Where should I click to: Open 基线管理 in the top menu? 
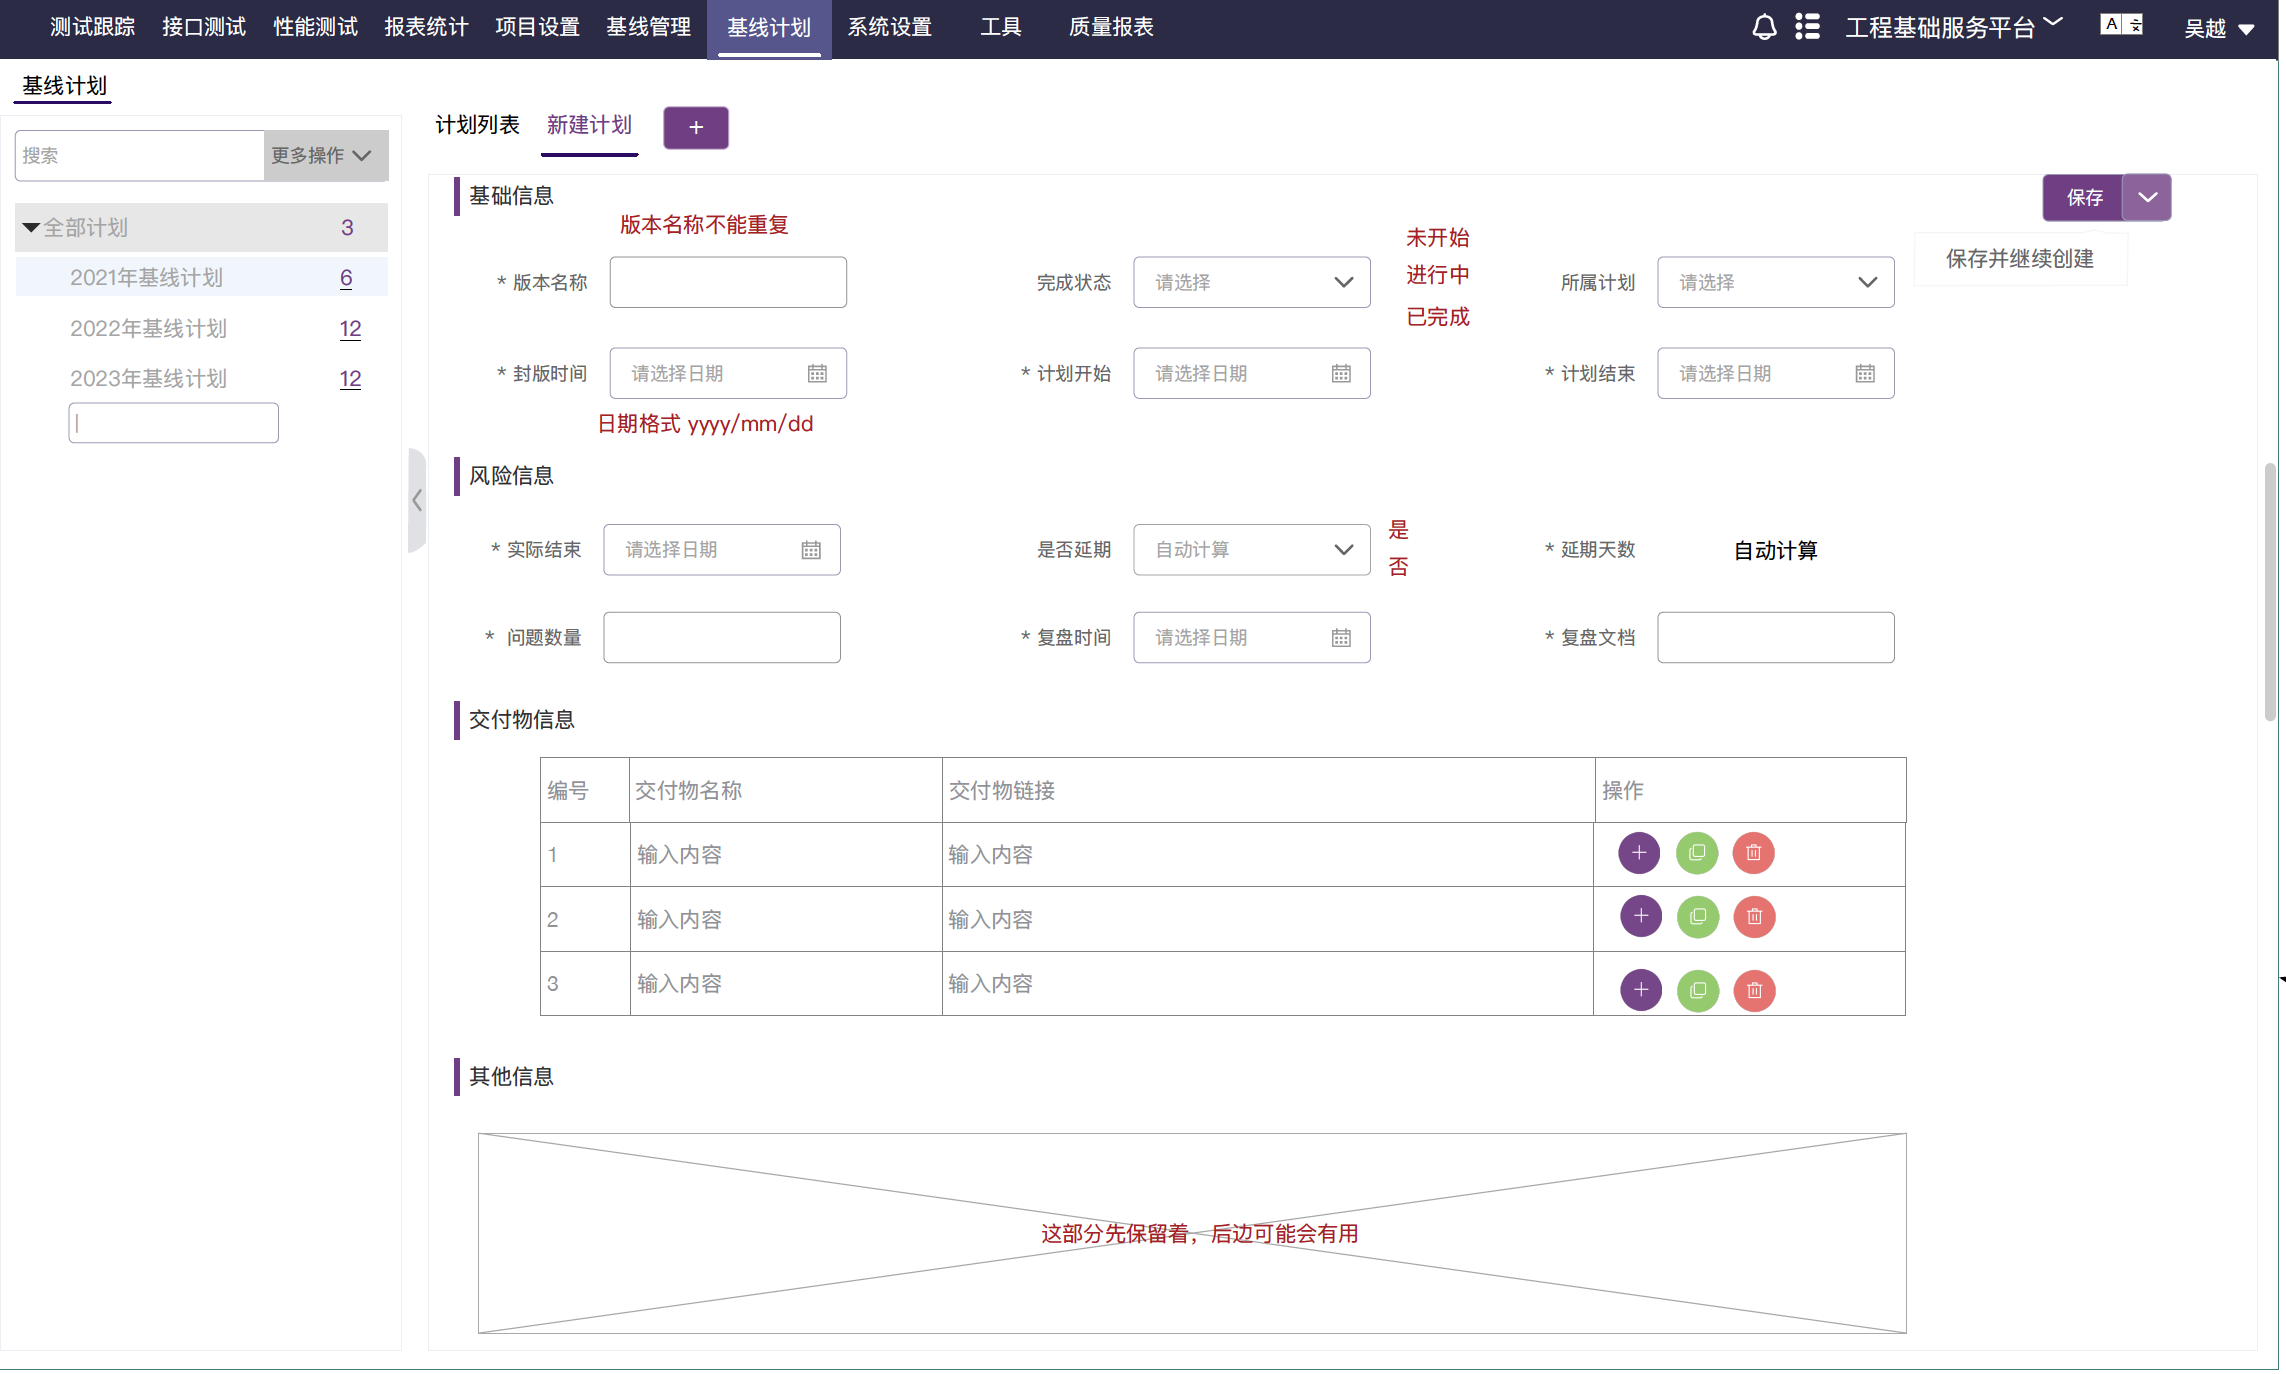(x=648, y=27)
